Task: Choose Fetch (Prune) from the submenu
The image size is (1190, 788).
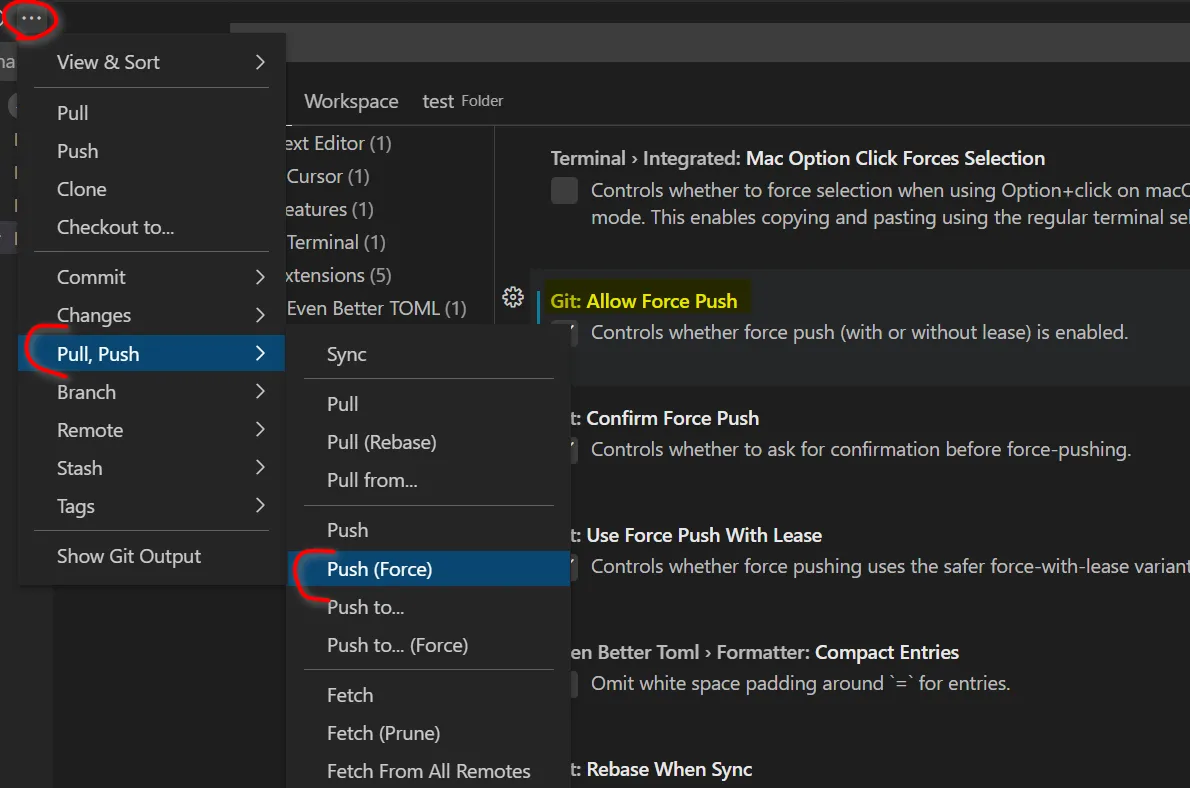Action: pos(381,733)
